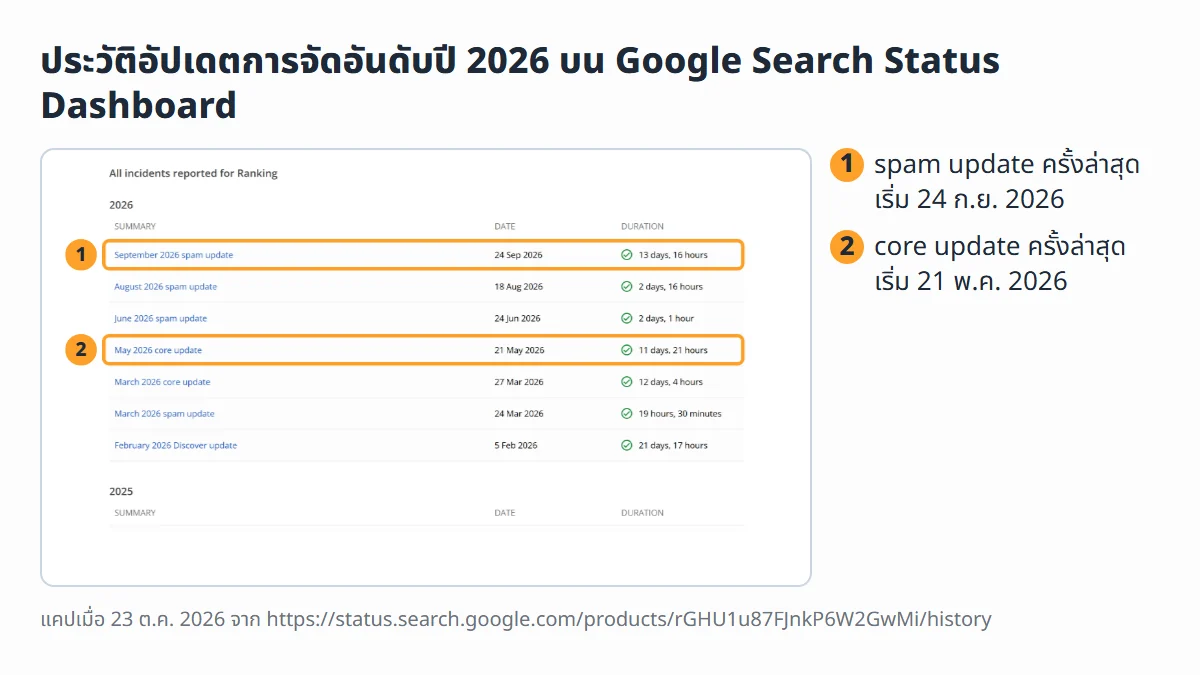Click green check icon beside 21 days, 17 hours
This screenshot has height=675, width=1200.
click(627, 446)
